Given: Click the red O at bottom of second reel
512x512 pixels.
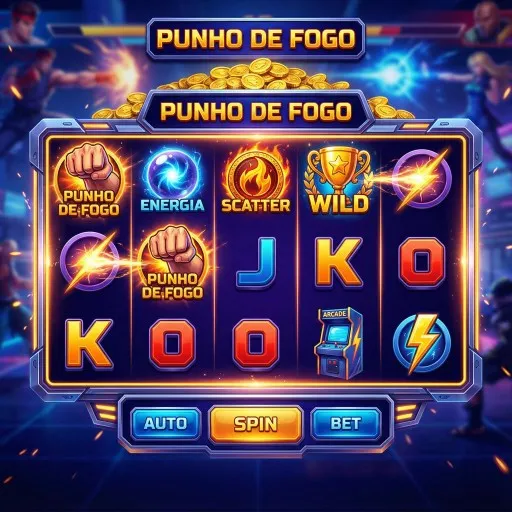Looking at the screenshot, I should point(172,344).
